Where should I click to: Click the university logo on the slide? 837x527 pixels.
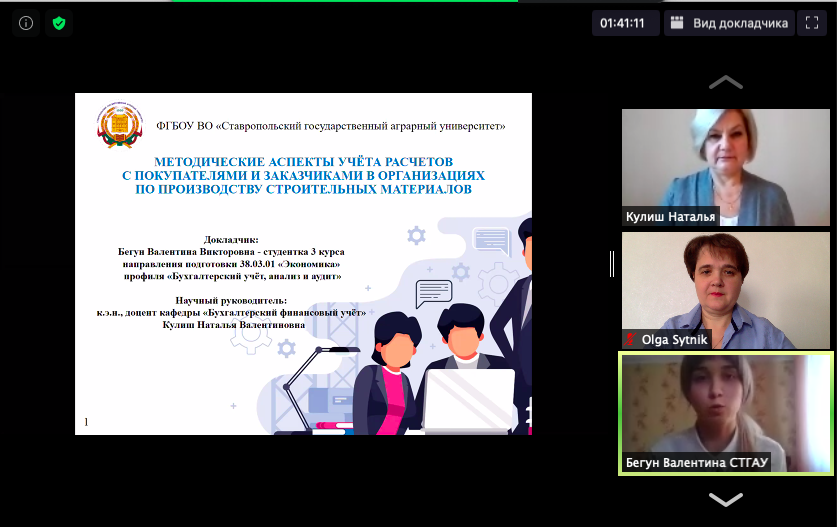point(120,124)
